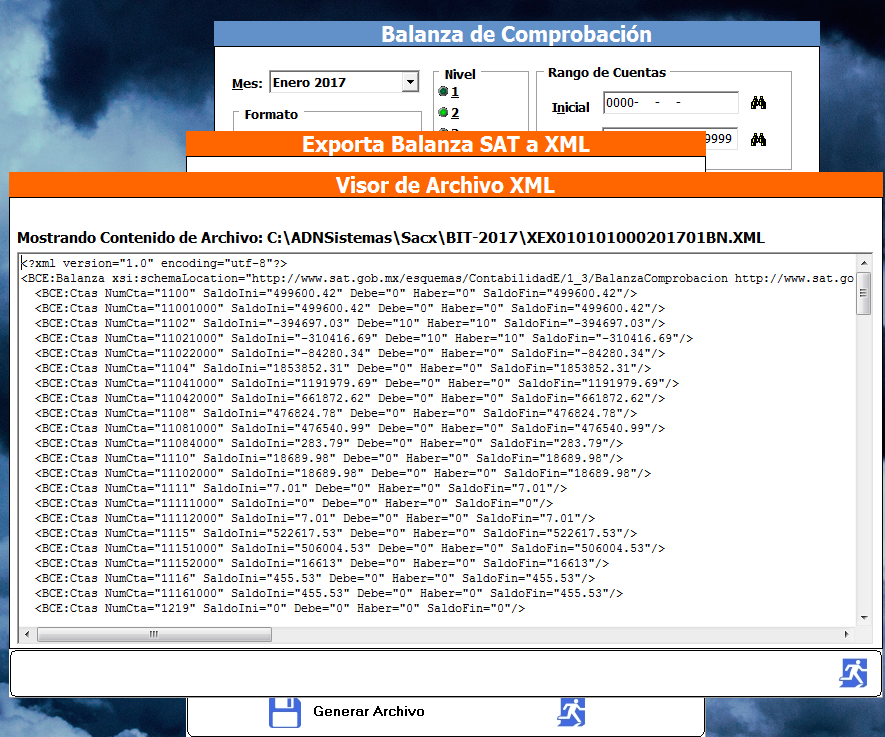Click the line with NumCta="1115"
The image size is (885, 737).
click(x=336, y=533)
